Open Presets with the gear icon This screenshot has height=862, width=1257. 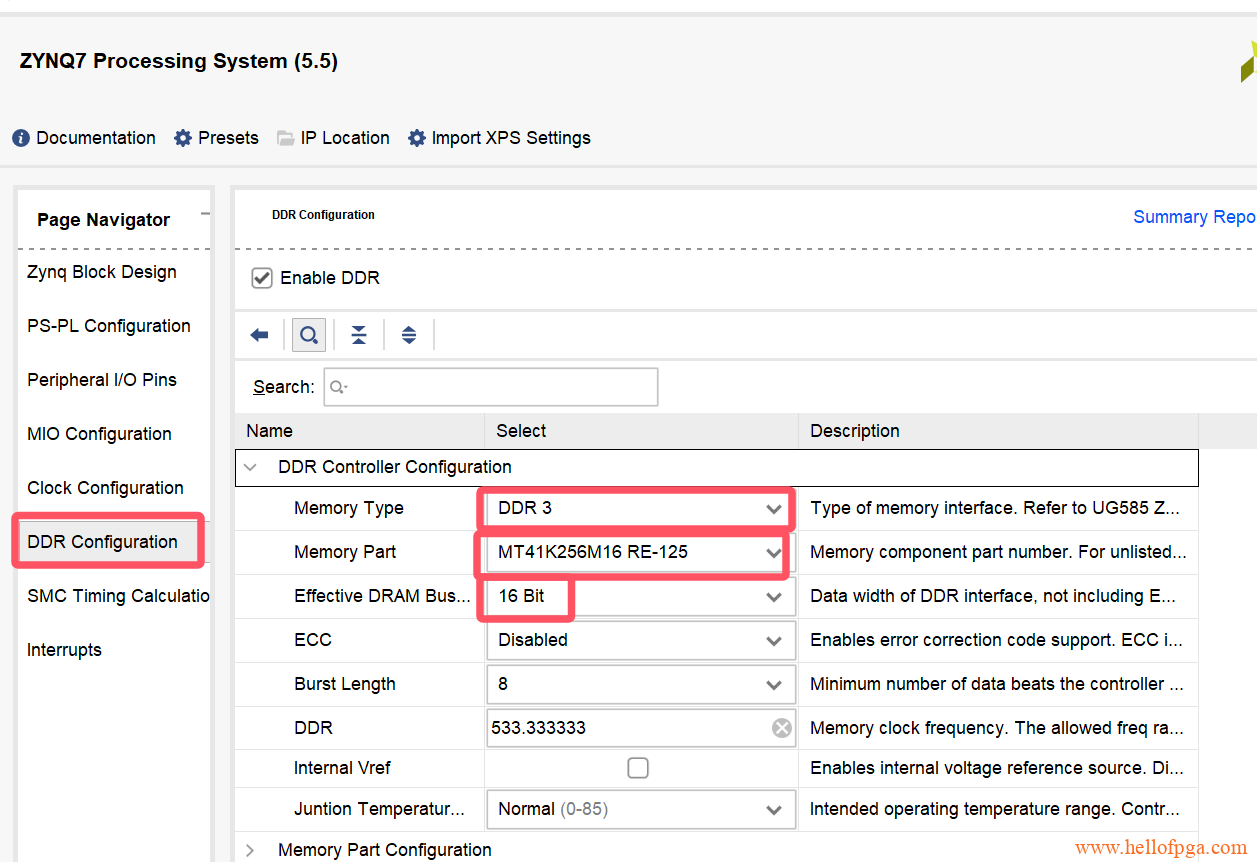pyautogui.click(x=183, y=138)
